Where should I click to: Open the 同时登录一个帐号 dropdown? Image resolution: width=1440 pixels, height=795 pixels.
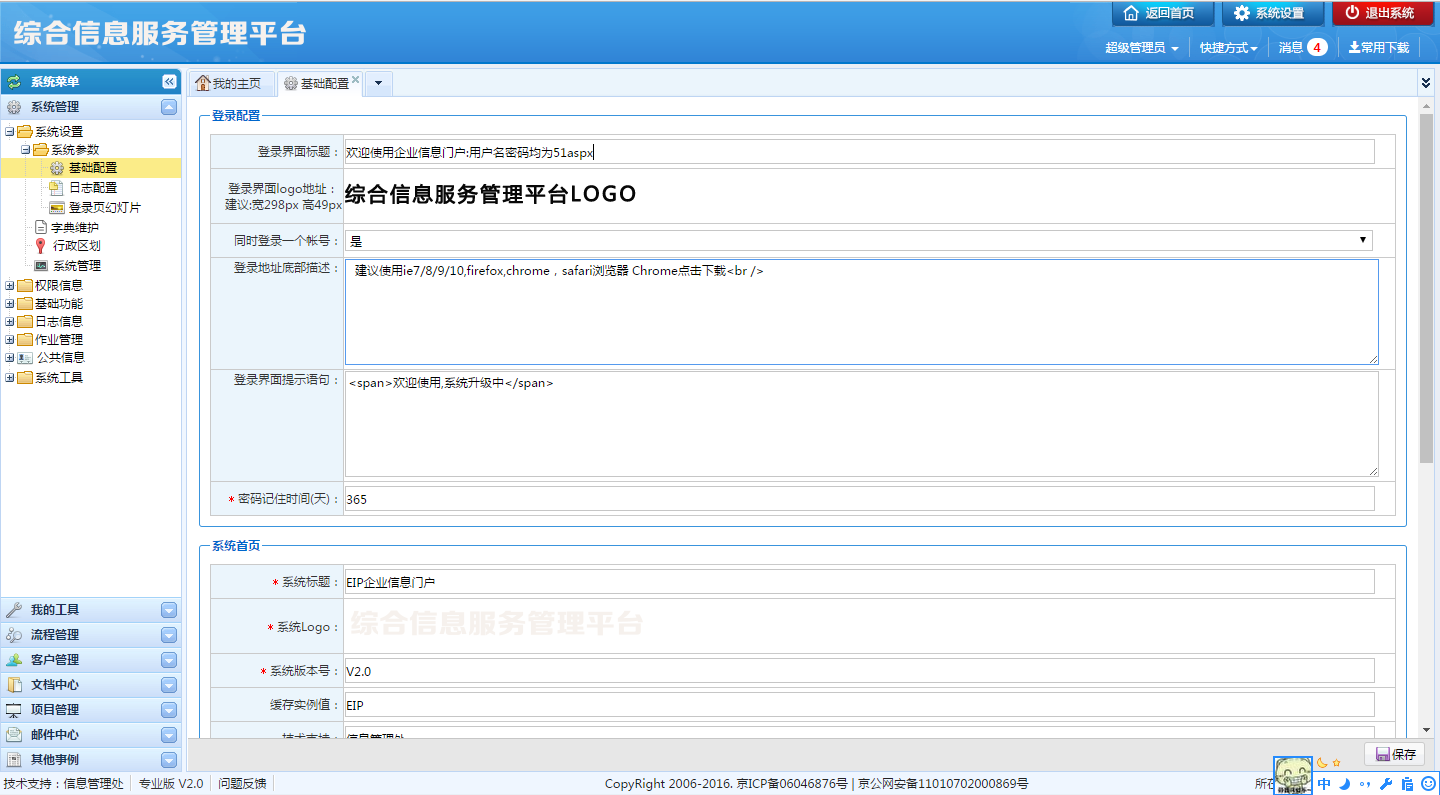point(859,240)
